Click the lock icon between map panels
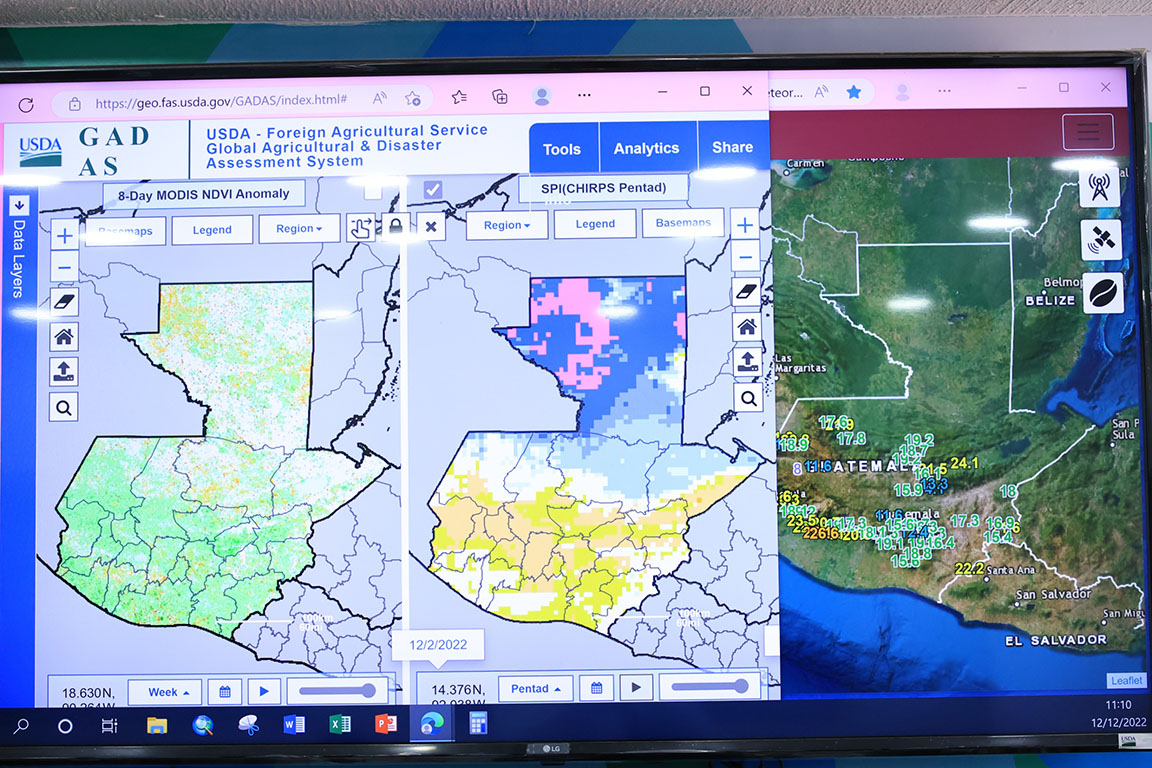The image size is (1152, 768). click(x=396, y=227)
